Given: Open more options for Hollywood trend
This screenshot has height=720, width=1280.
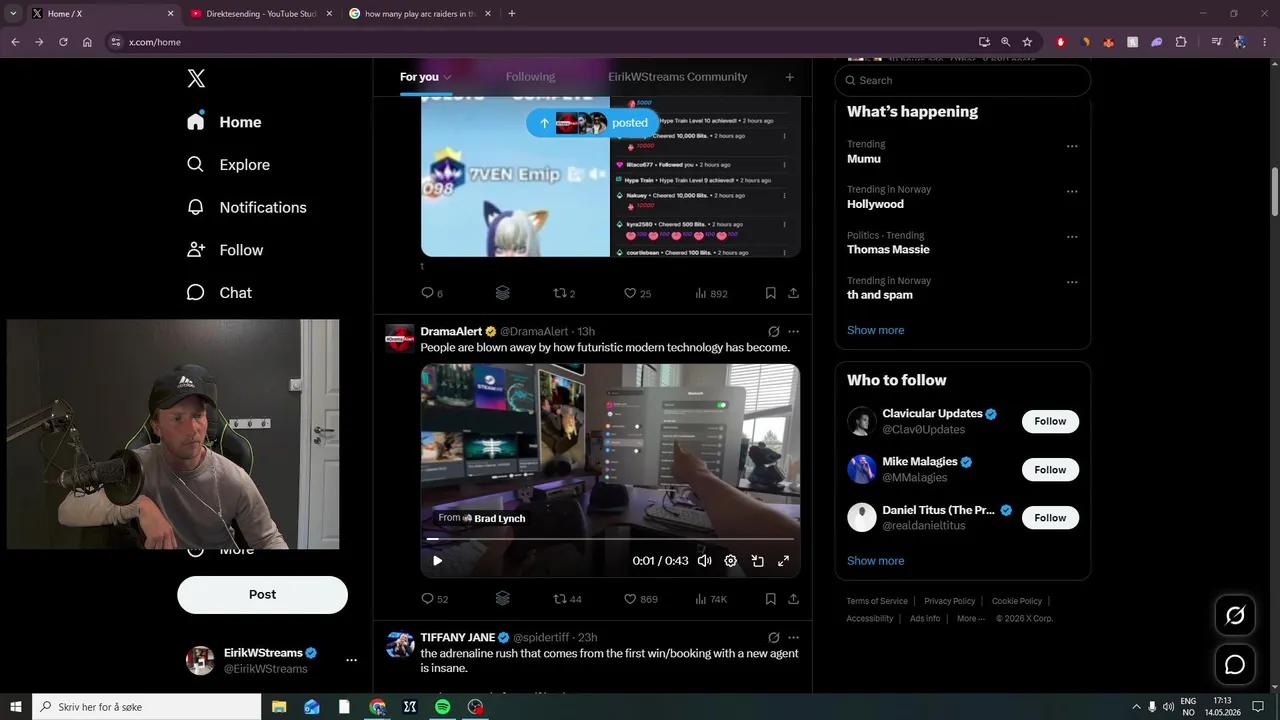Looking at the screenshot, I should click(1071, 191).
